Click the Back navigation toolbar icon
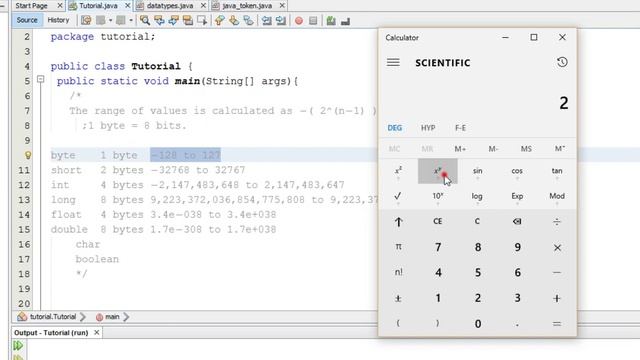640x360 pixels. (x=100, y=20)
